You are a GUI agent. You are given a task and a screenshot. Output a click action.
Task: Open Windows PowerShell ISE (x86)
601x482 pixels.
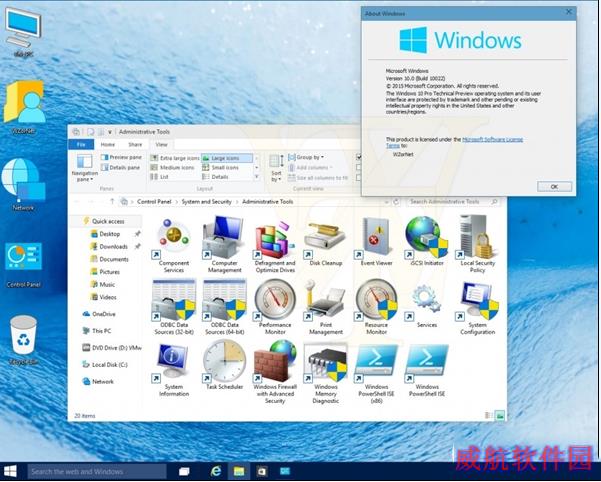pyautogui.click(x=376, y=372)
